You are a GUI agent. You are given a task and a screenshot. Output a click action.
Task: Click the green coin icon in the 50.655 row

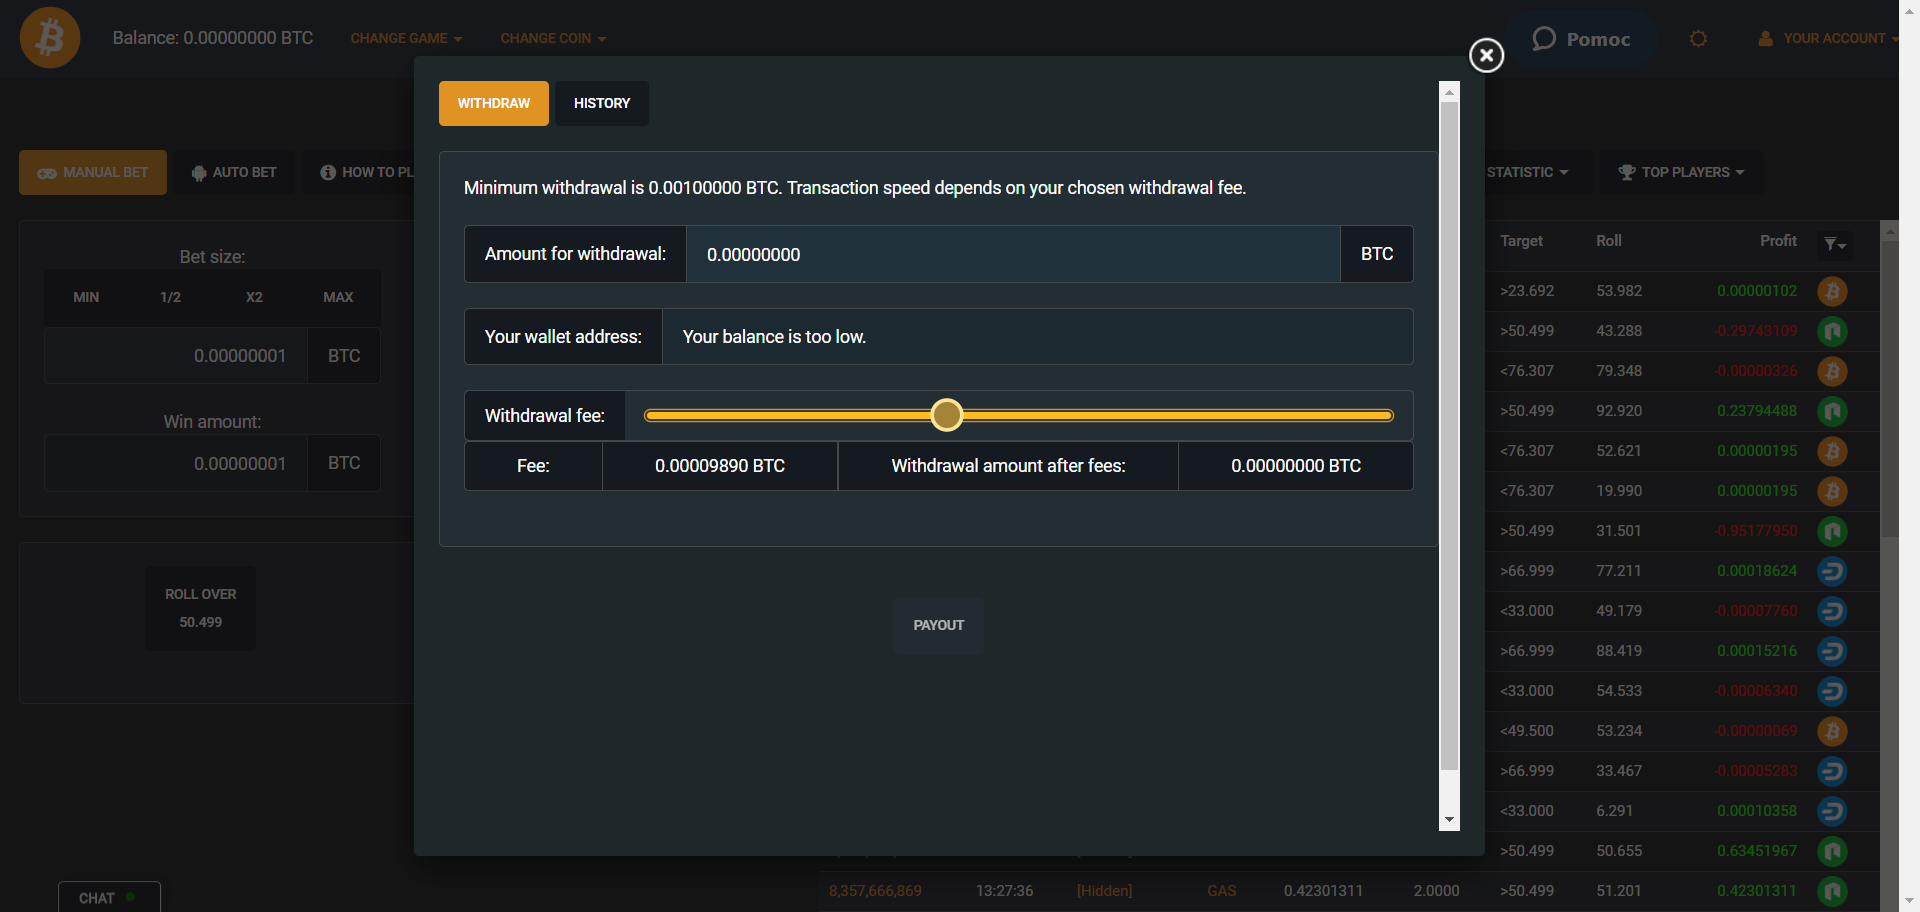point(1832,851)
